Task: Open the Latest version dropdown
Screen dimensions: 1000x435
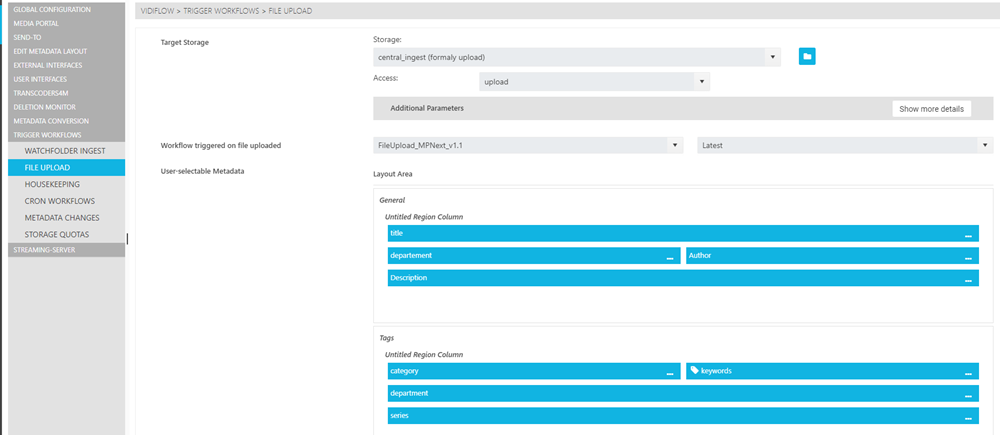Action: coord(844,145)
